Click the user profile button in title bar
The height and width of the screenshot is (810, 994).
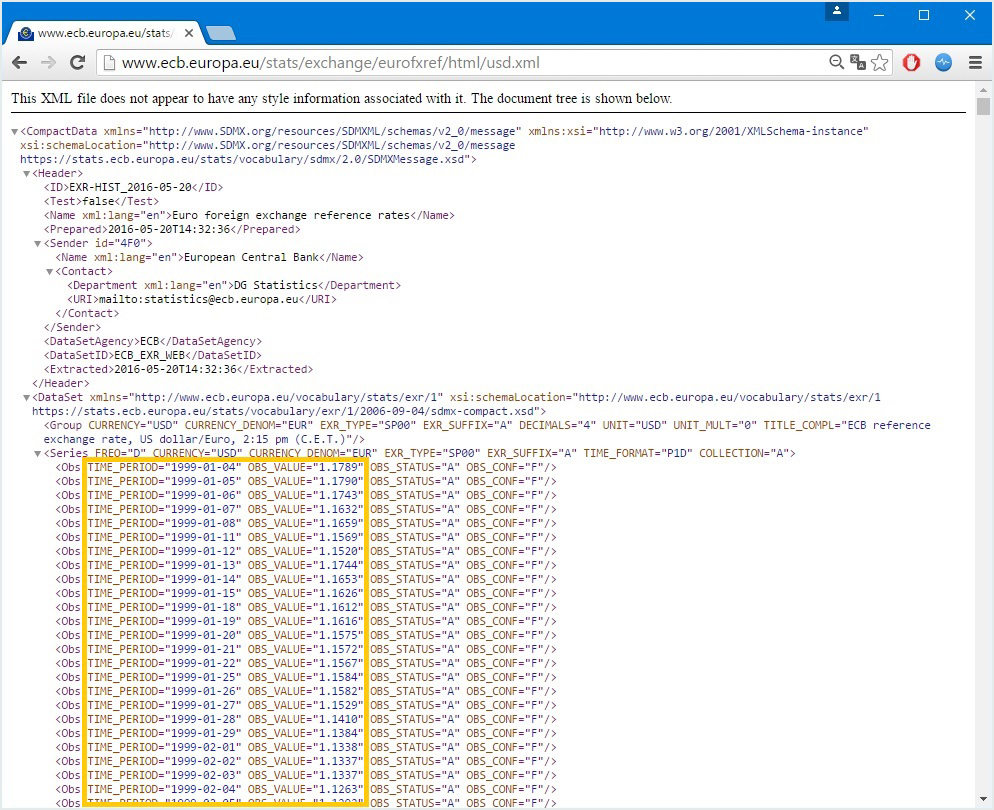[x=836, y=11]
